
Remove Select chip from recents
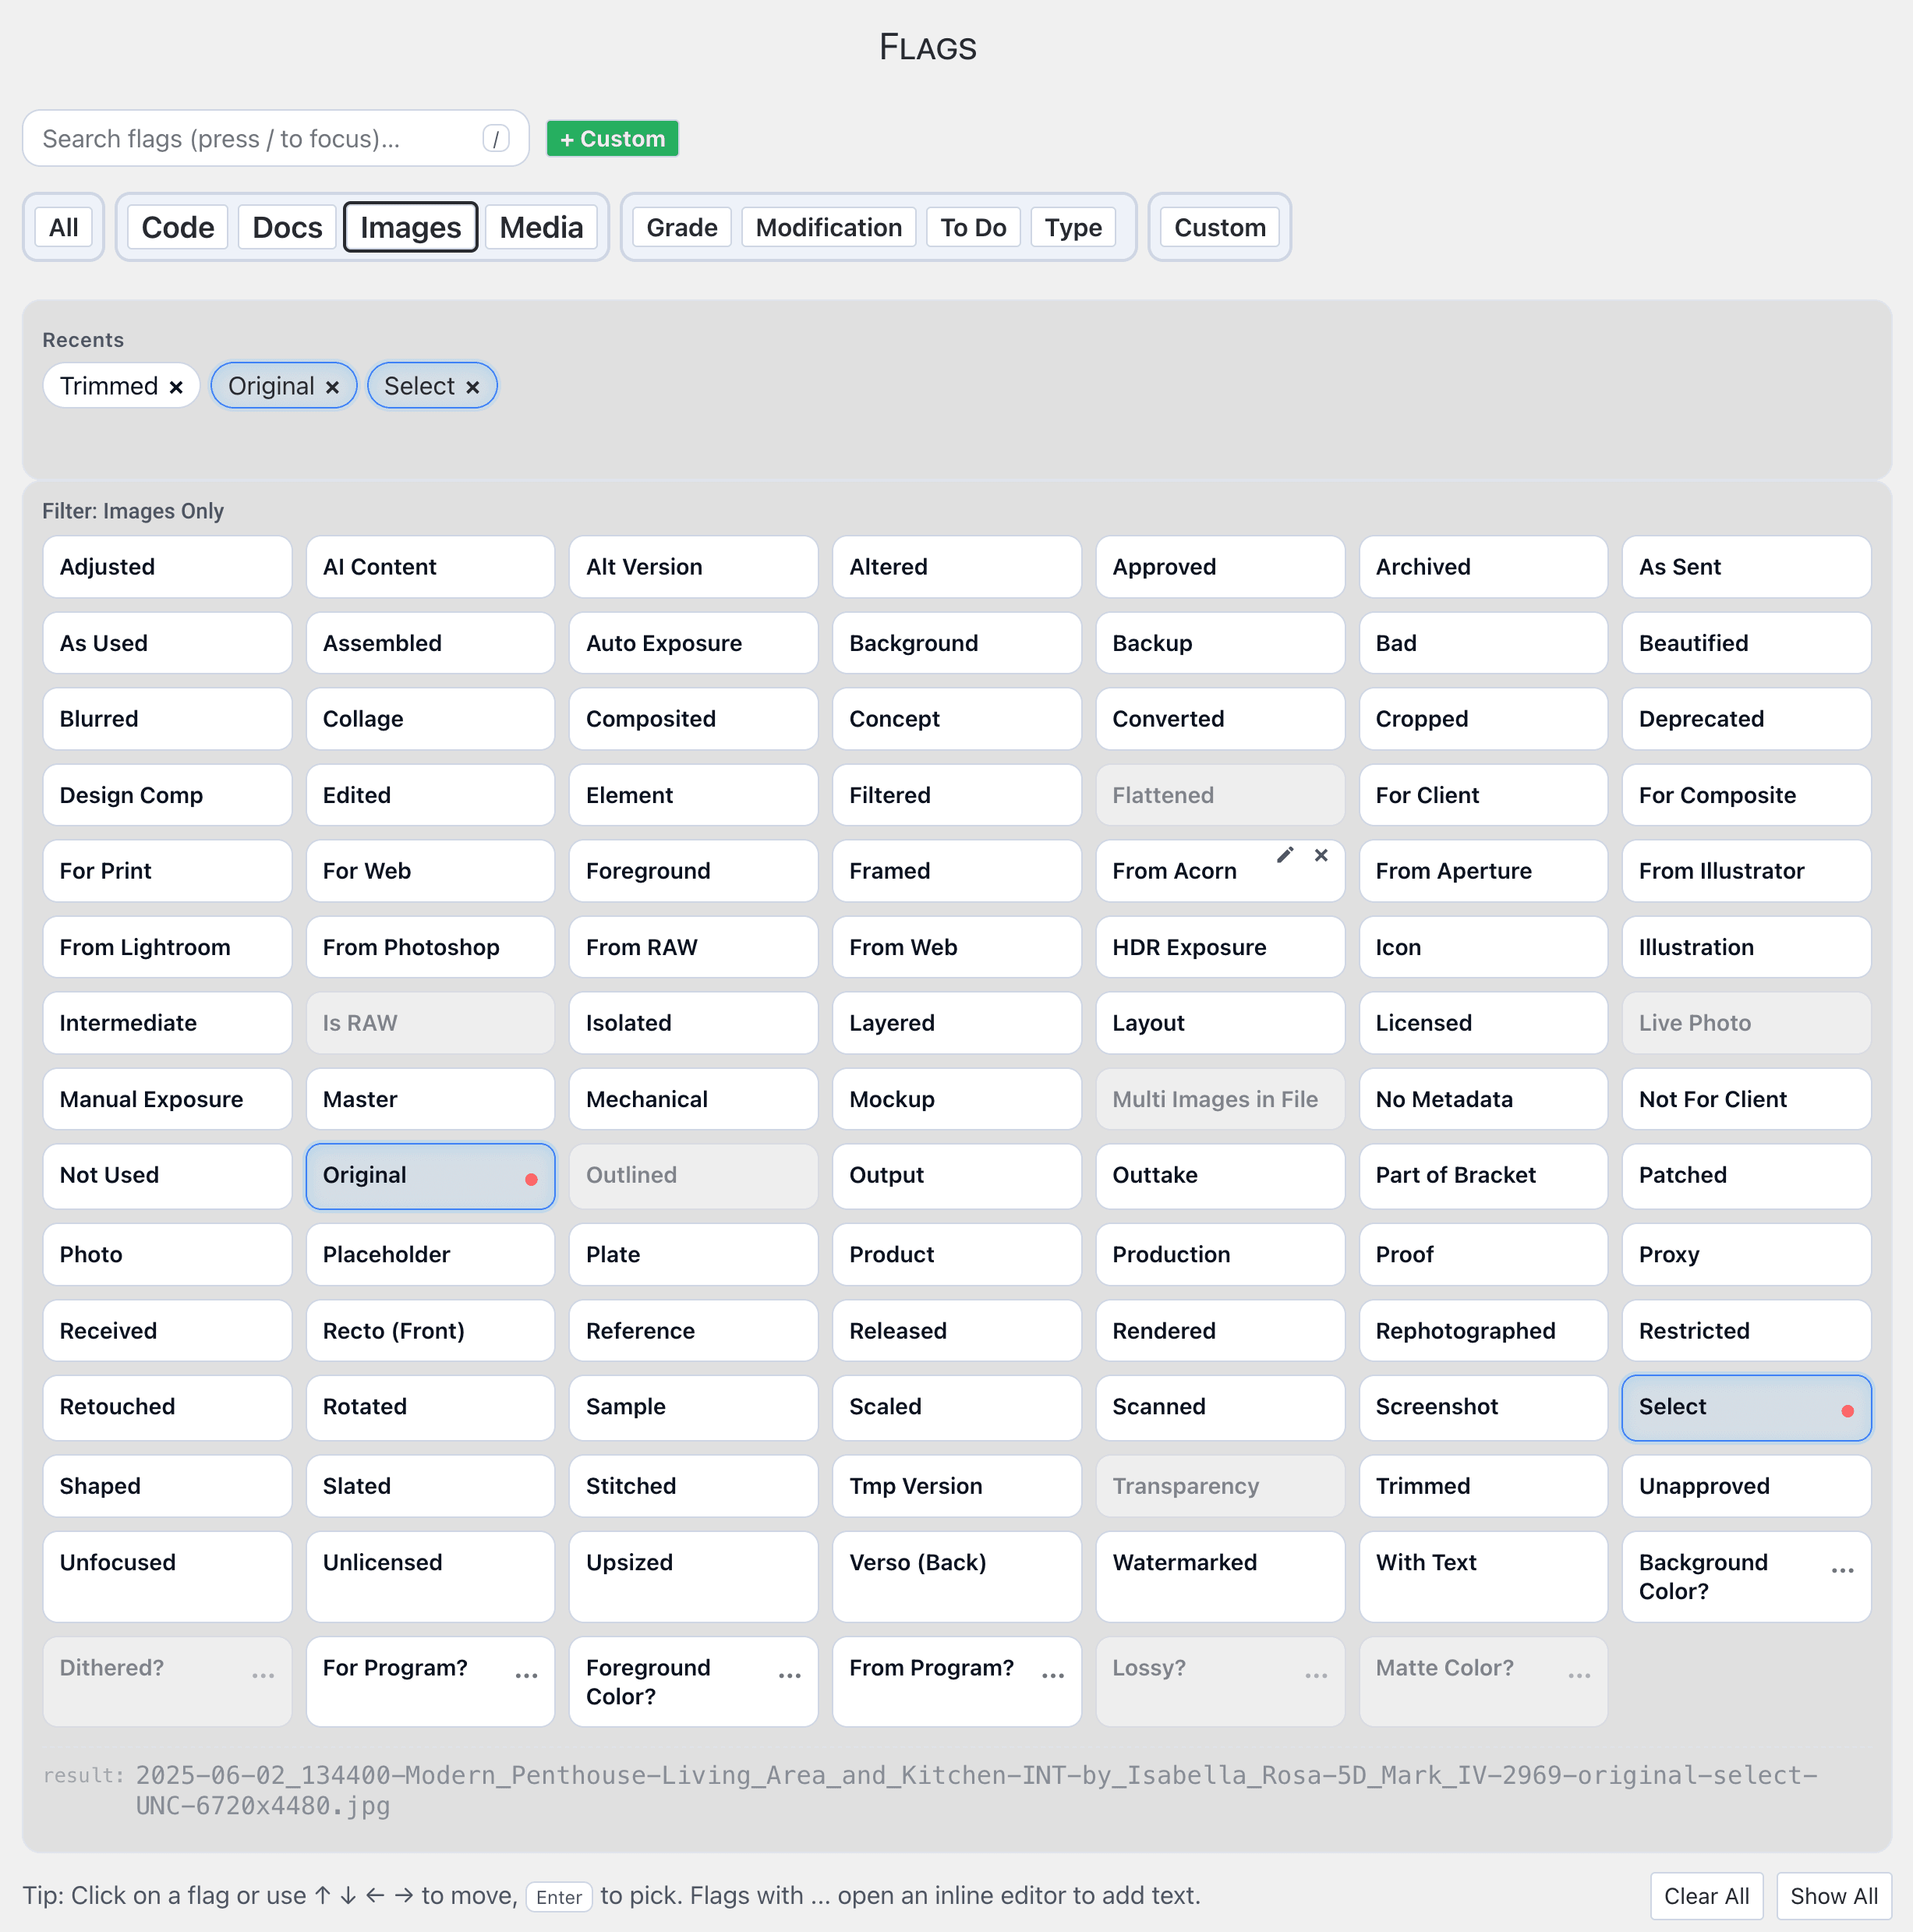pyautogui.click(x=473, y=387)
